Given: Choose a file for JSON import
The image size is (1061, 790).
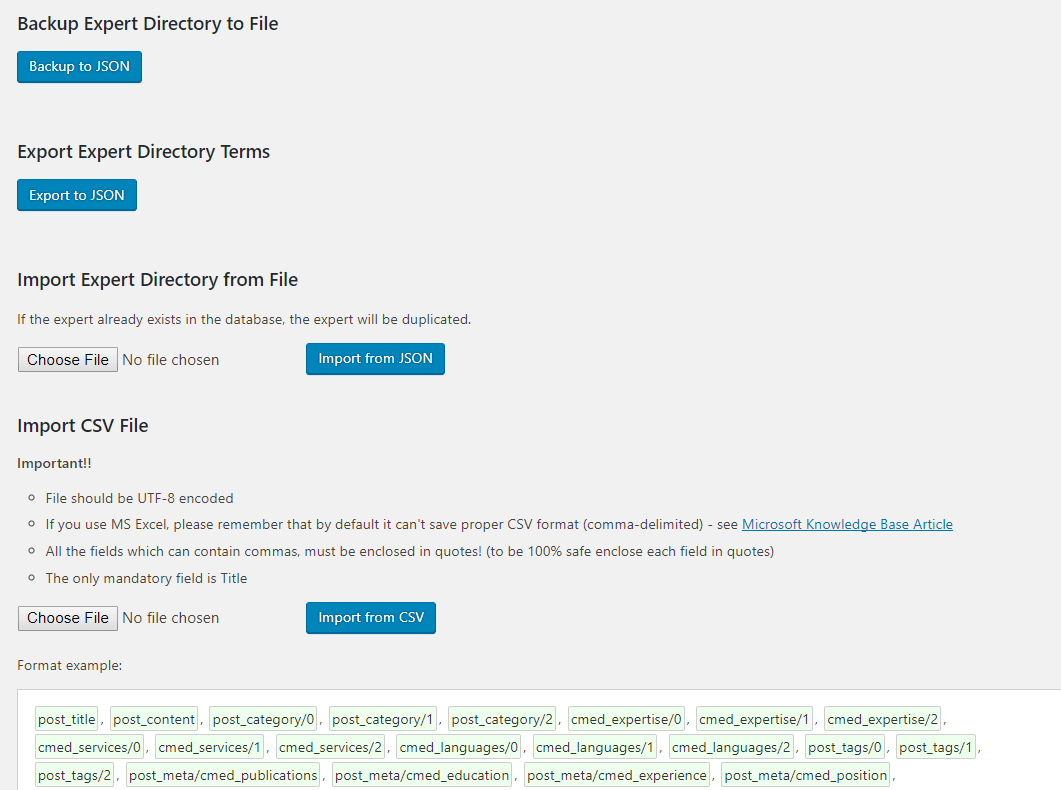Looking at the screenshot, I should pos(68,360).
